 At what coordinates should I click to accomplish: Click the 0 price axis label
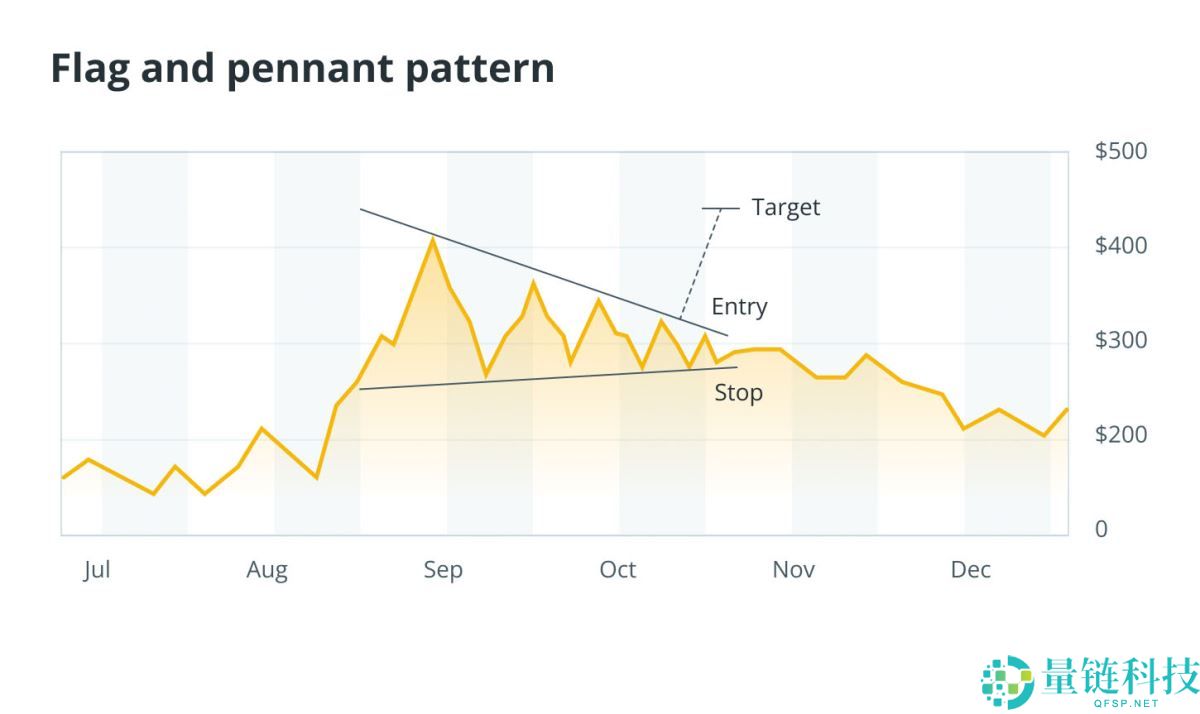pos(1102,529)
